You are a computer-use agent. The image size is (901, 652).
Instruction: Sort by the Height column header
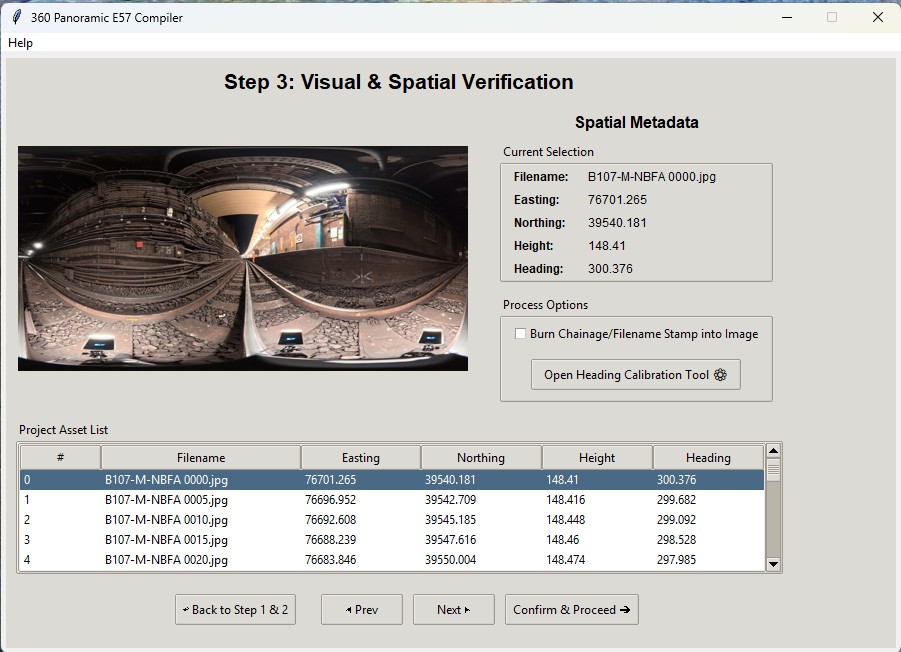(597, 458)
